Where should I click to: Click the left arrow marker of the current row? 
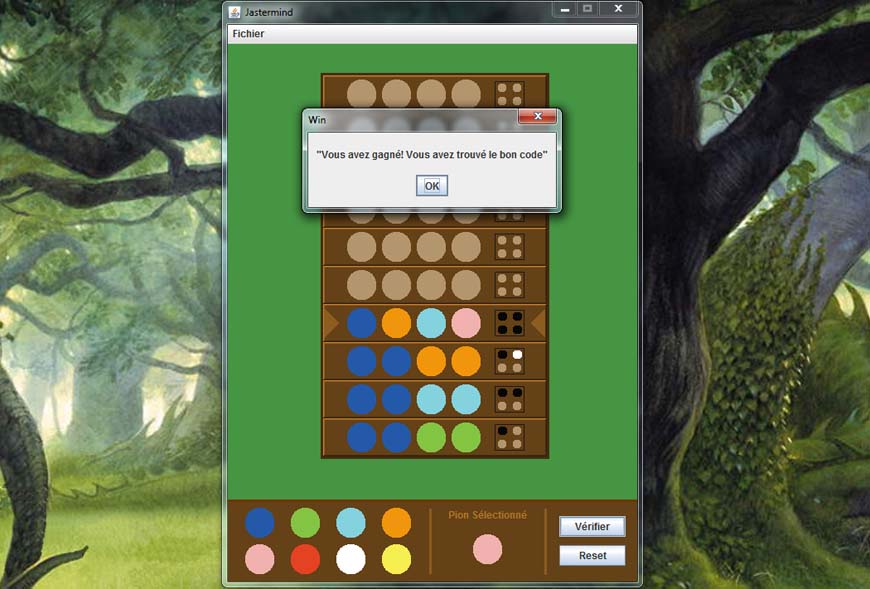tap(331, 323)
